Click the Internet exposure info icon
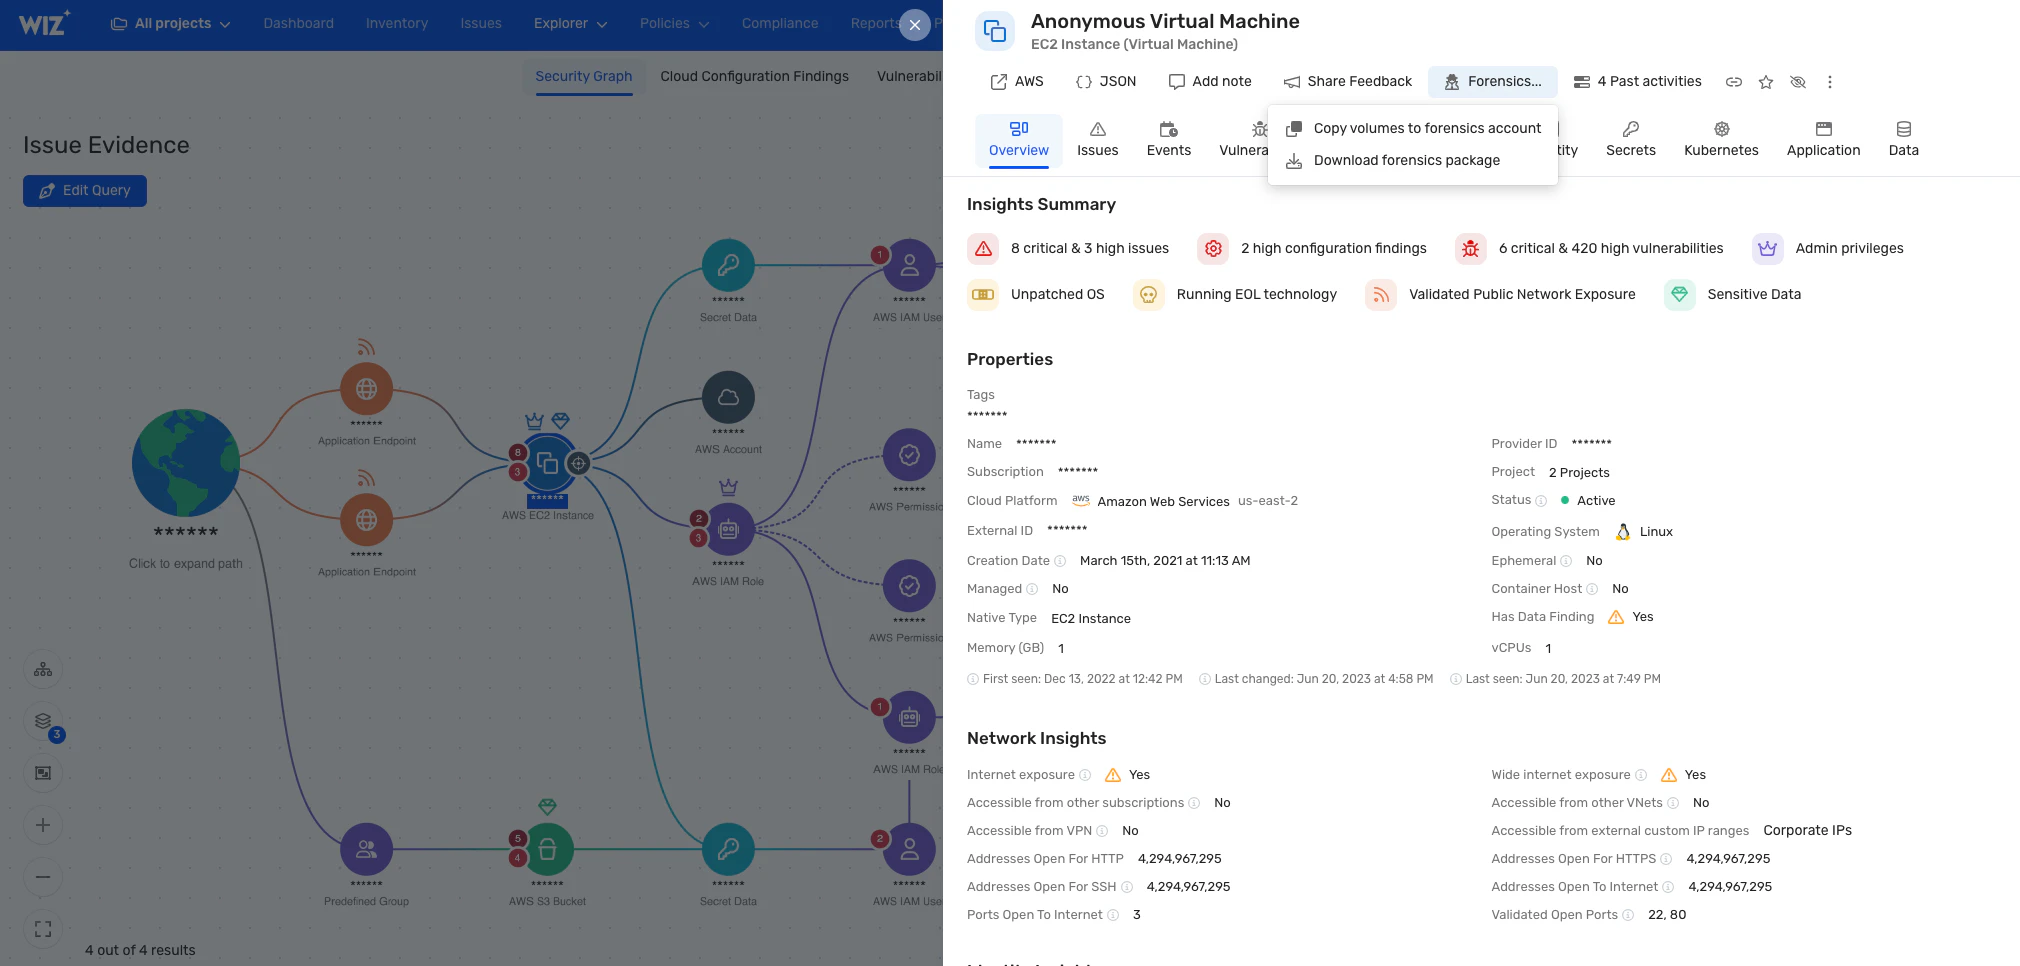The image size is (2020, 966). 1085,775
